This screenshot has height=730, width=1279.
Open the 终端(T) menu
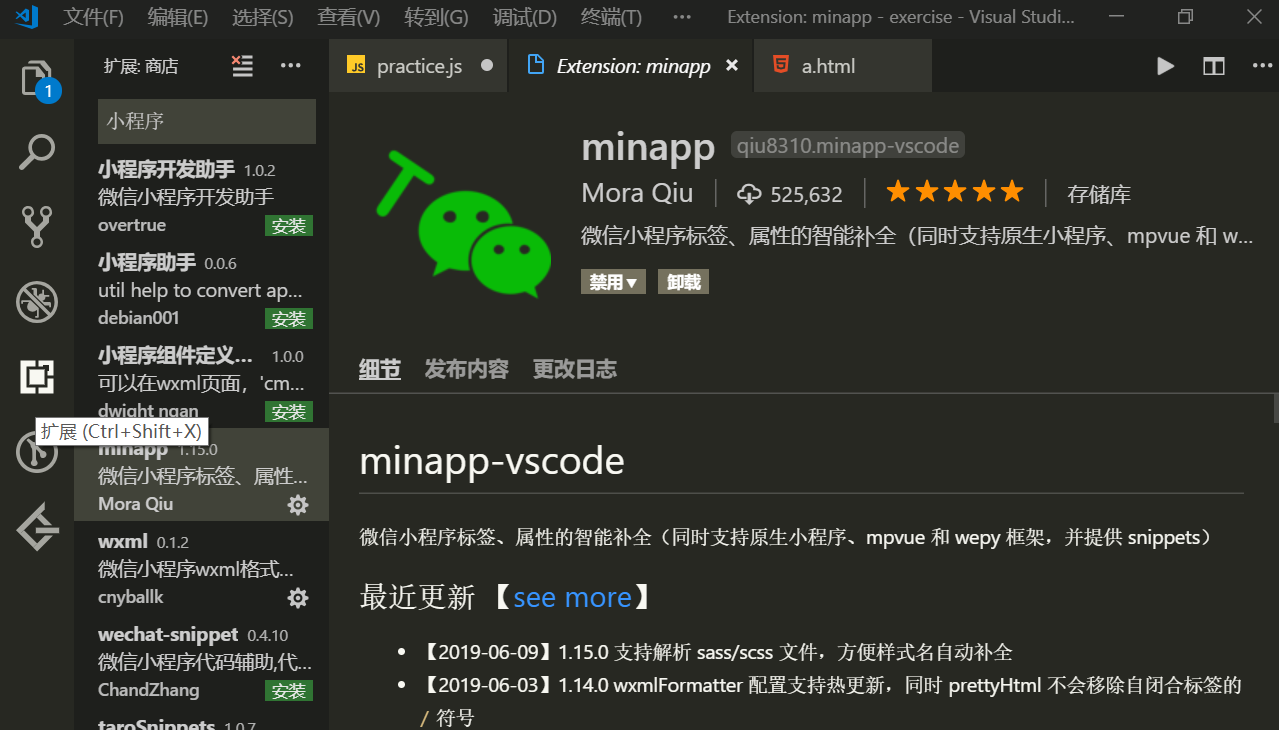pos(612,17)
